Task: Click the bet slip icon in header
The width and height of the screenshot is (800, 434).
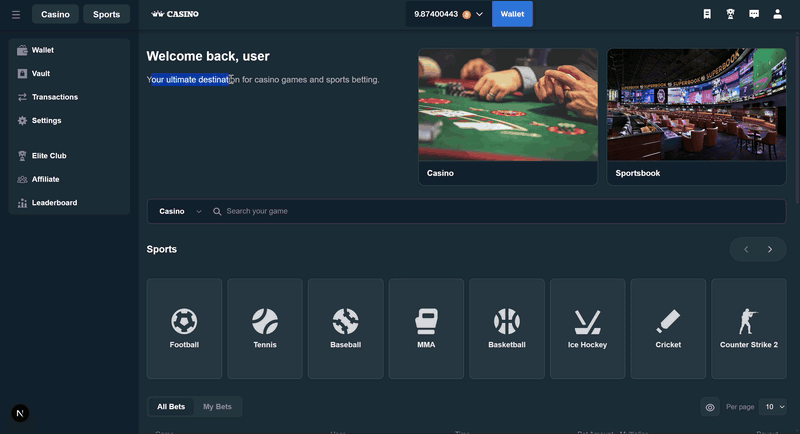Action: click(707, 14)
